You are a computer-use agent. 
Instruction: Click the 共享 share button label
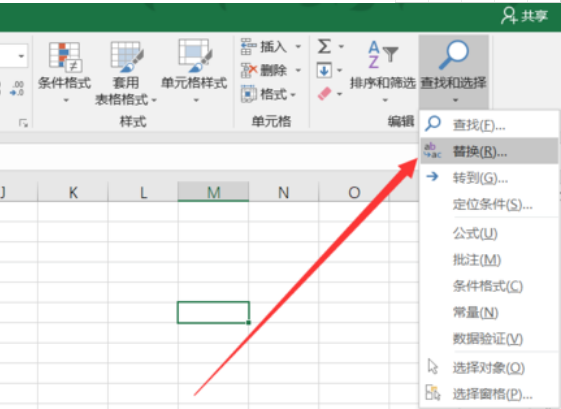coord(535,16)
